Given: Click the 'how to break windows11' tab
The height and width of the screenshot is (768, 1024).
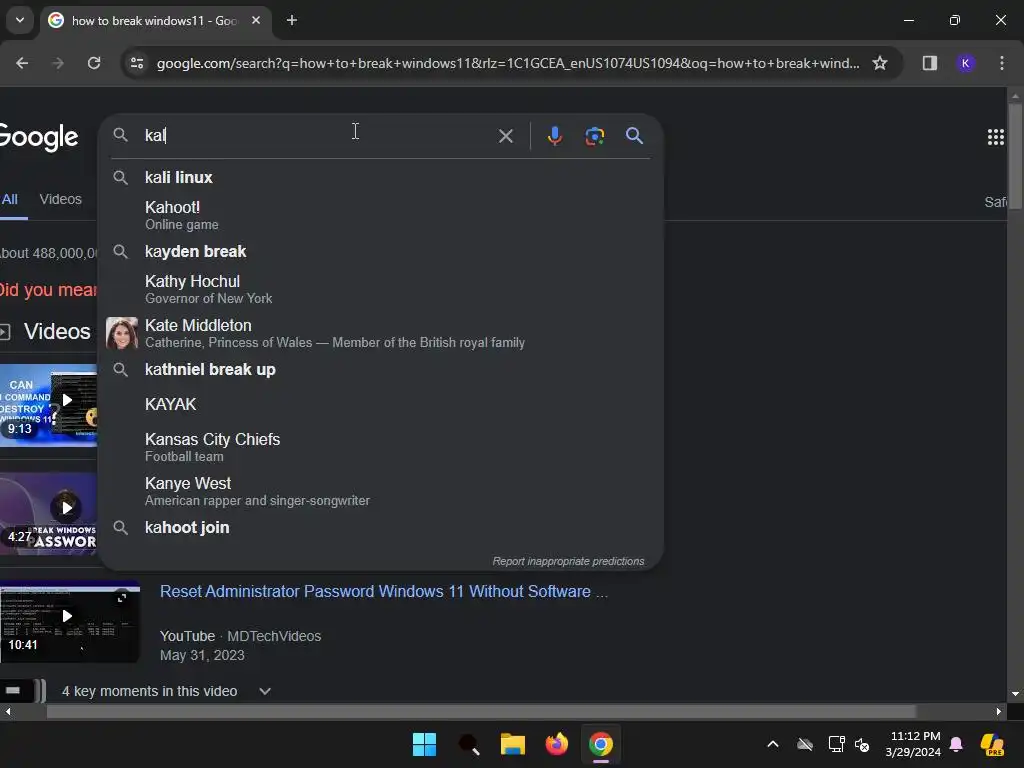Looking at the screenshot, I should point(154,21).
